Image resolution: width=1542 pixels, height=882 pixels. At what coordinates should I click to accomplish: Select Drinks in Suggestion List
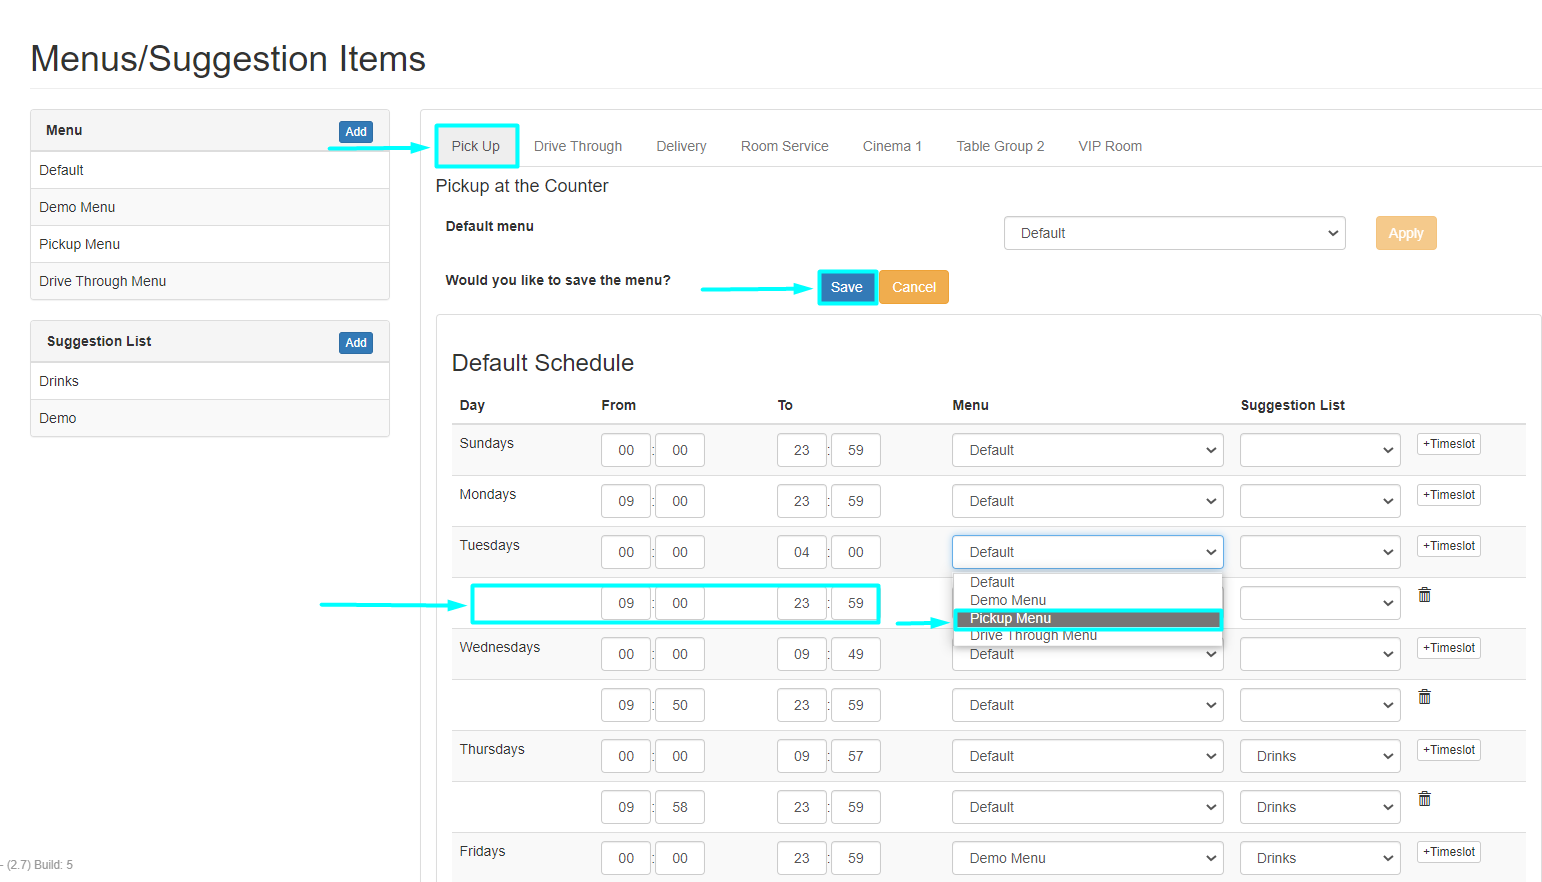[x=210, y=381]
